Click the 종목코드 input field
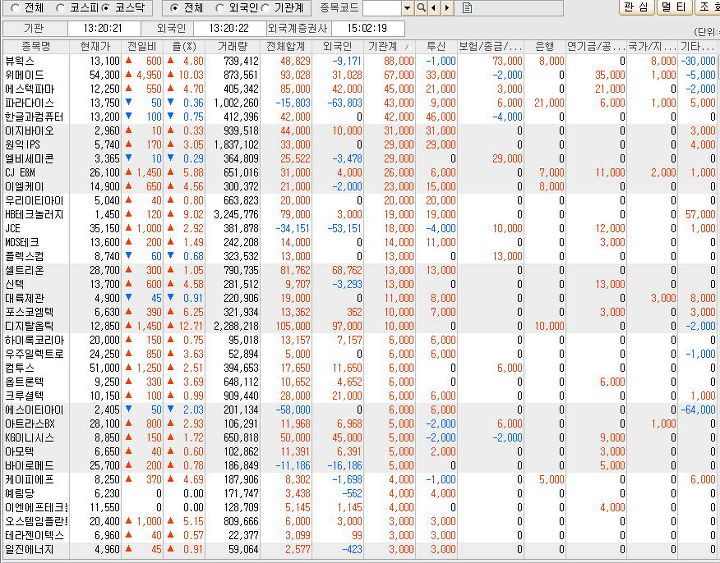The width and height of the screenshot is (720, 563). pos(382,8)
